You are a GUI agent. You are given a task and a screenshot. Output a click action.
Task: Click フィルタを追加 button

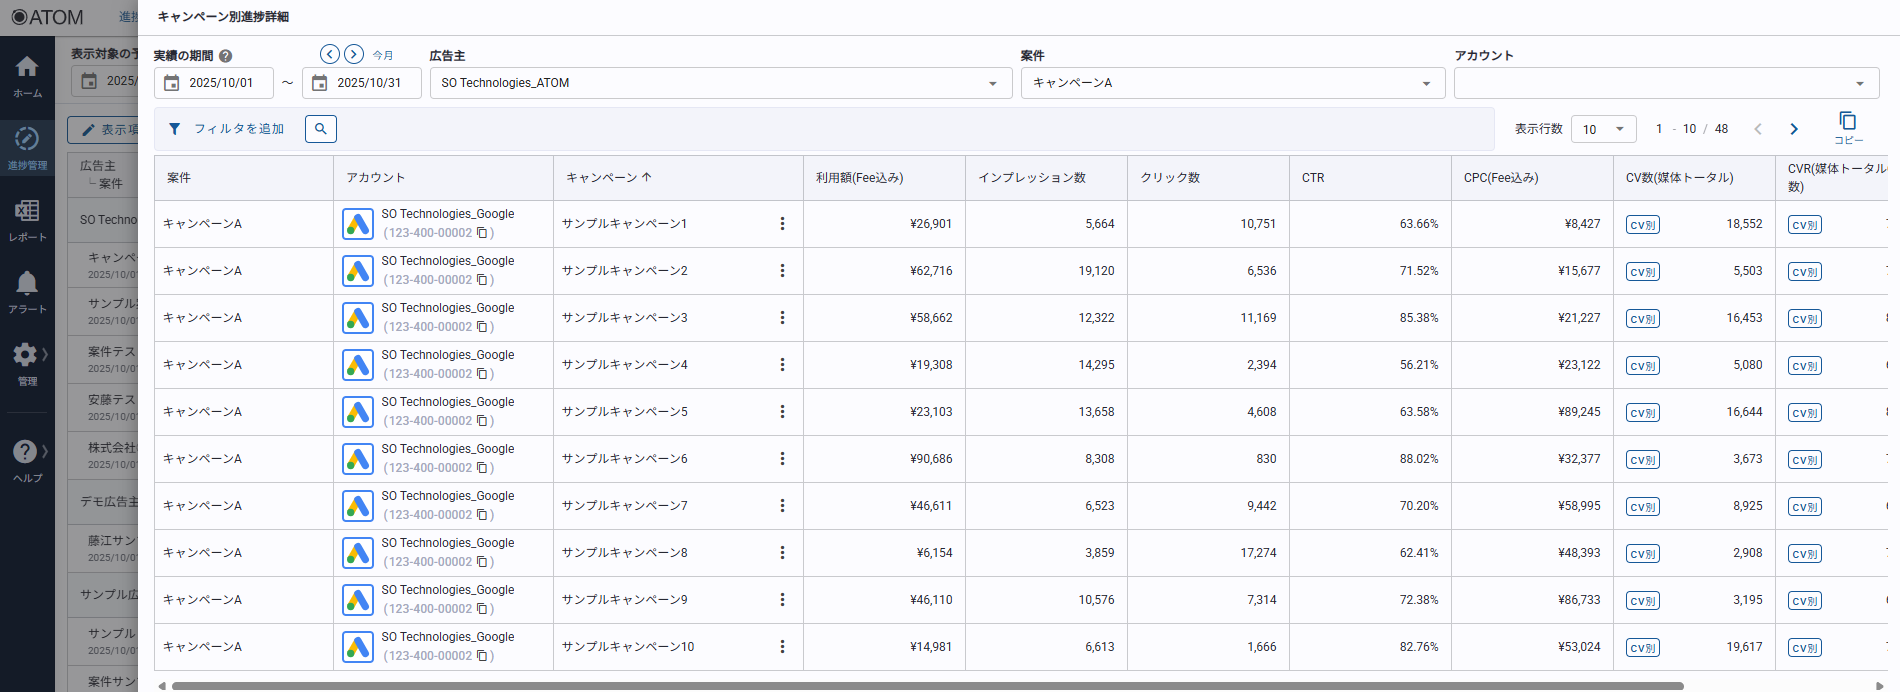click(x=227, y=129)
